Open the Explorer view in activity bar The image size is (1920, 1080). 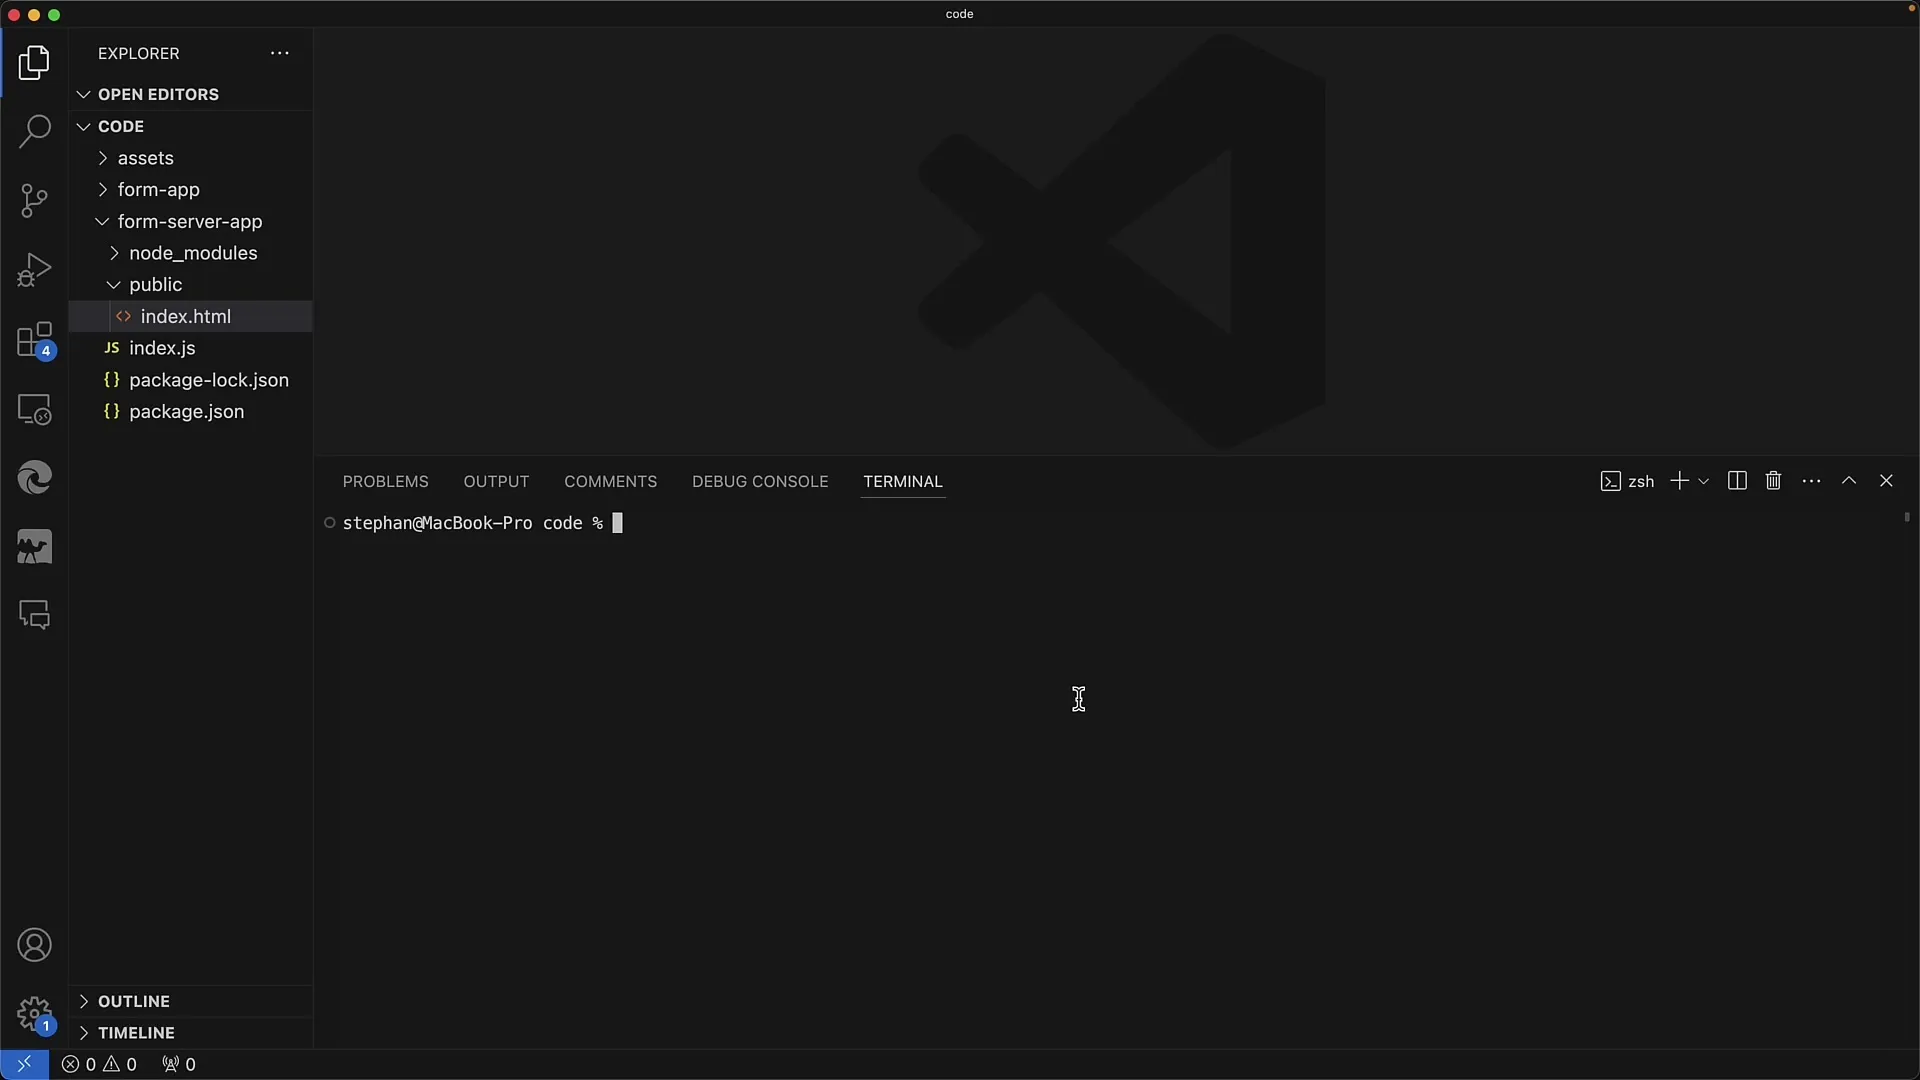pos(34,63)
